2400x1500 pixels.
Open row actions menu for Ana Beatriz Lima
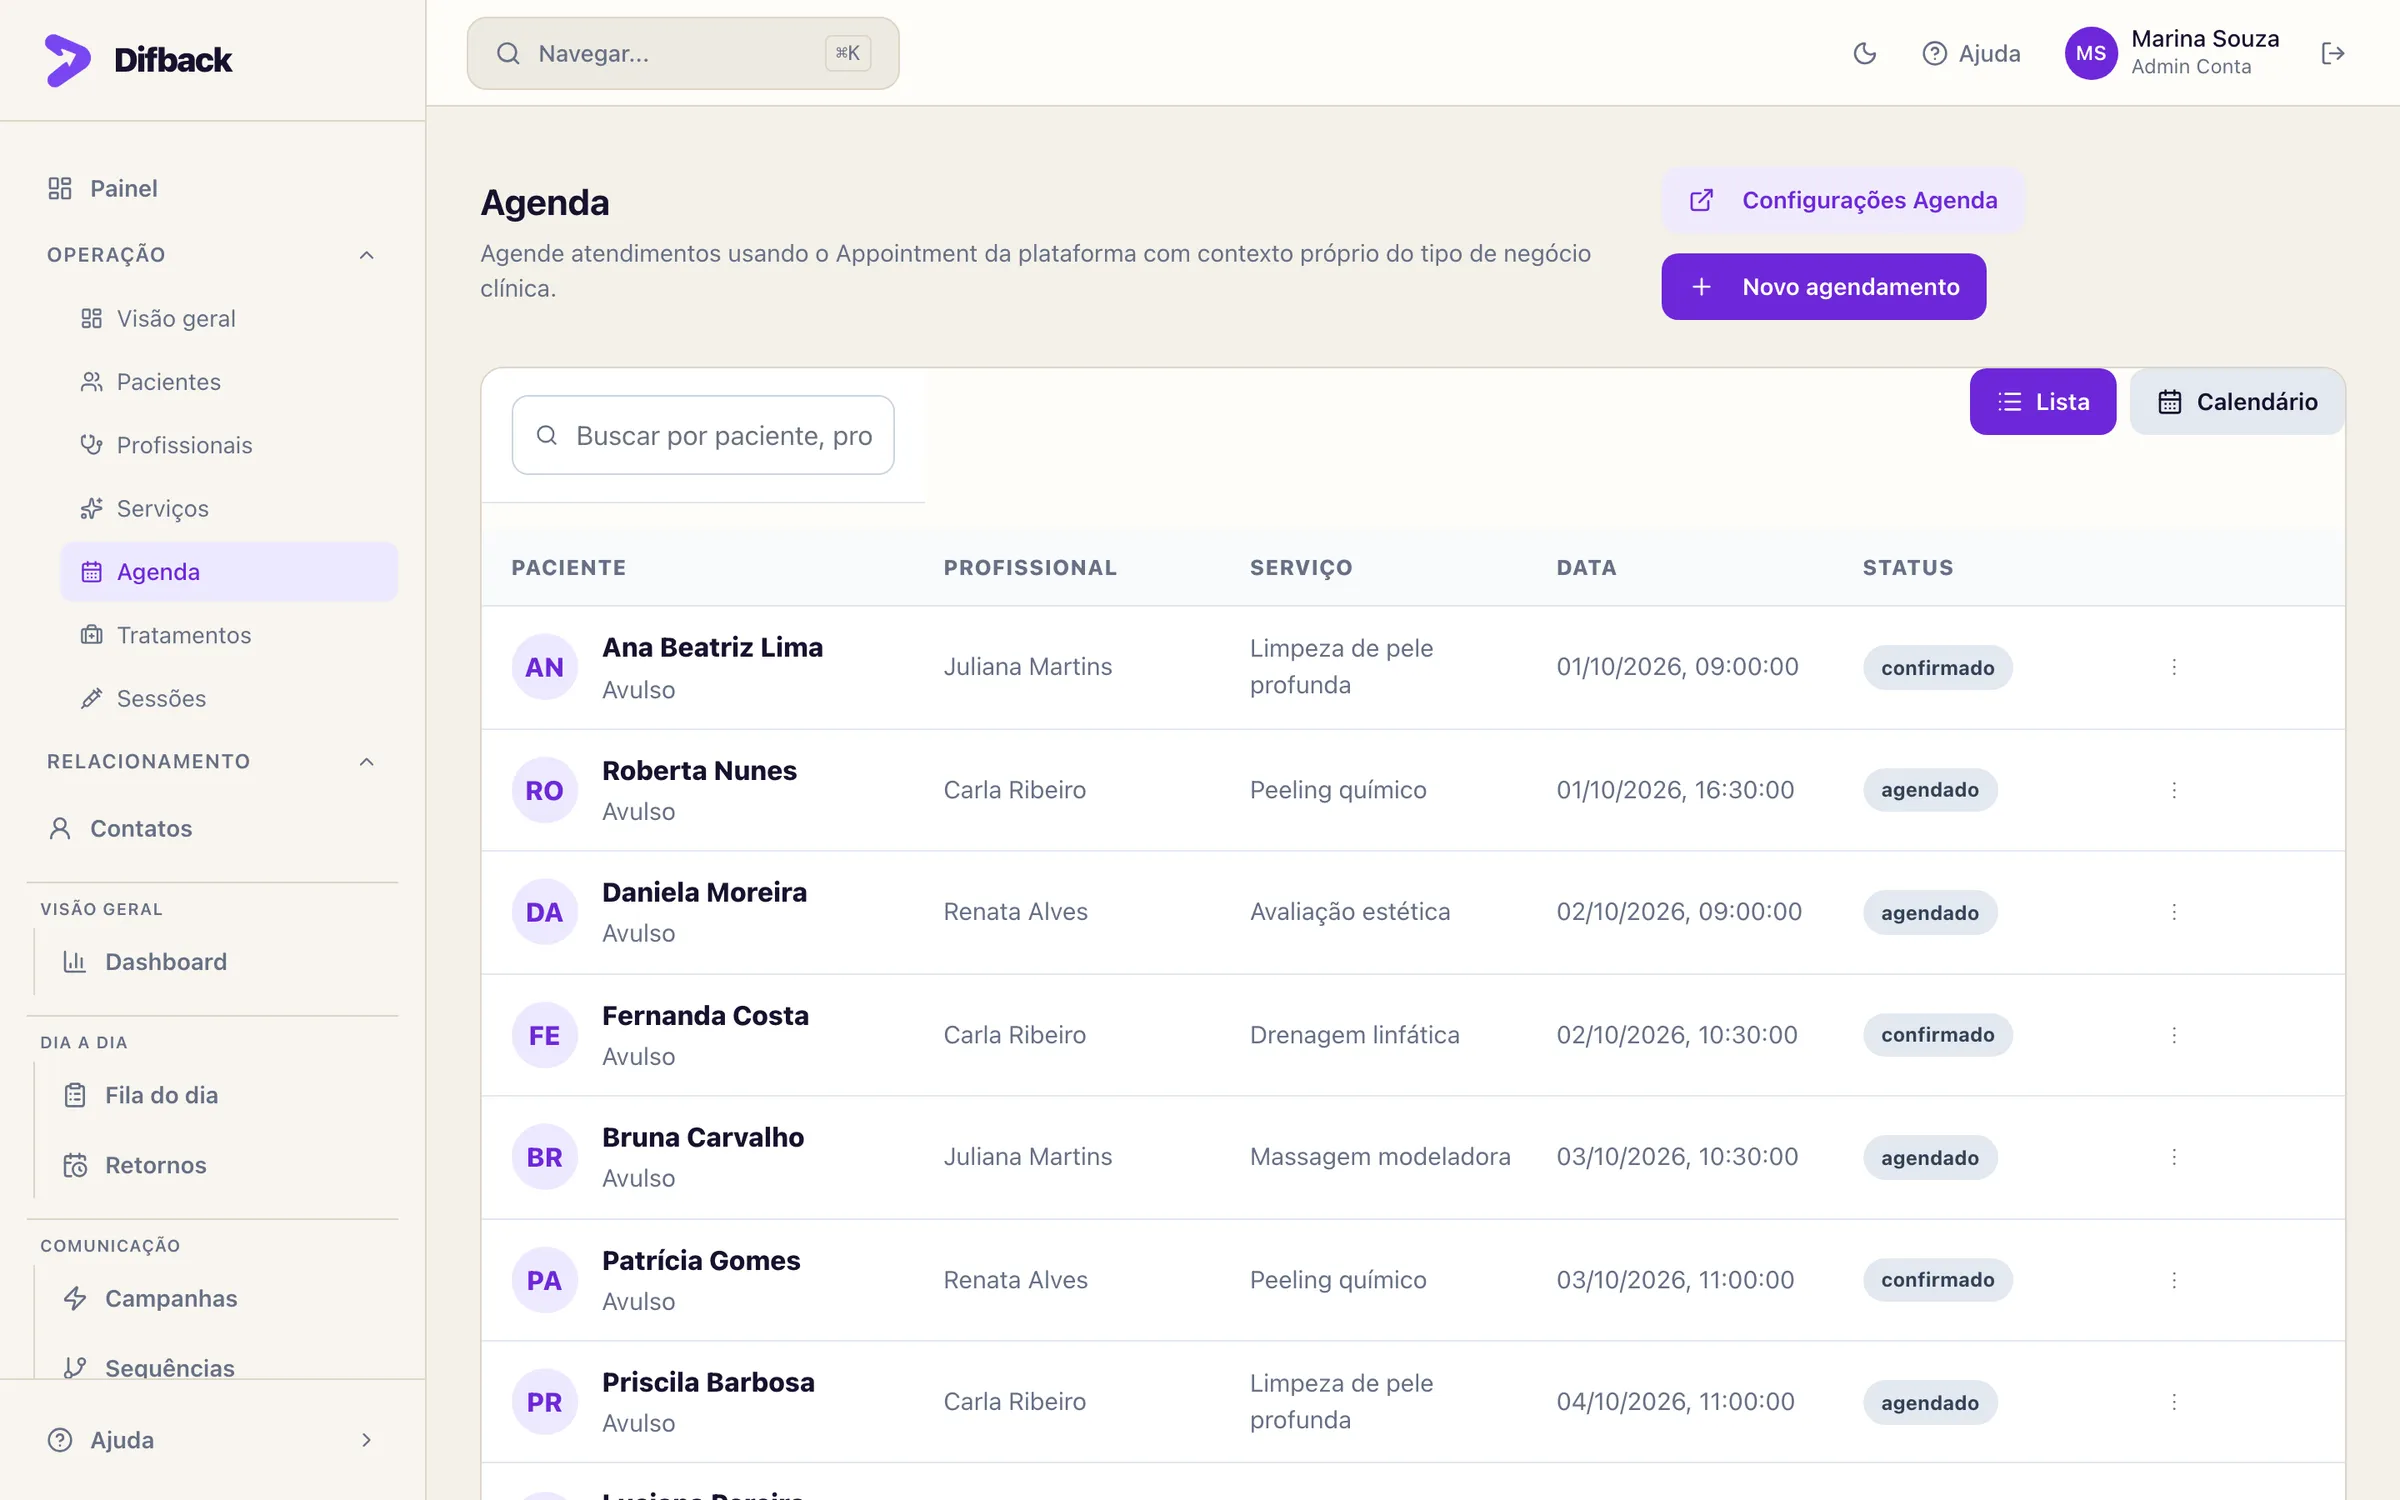(2174, 667)
